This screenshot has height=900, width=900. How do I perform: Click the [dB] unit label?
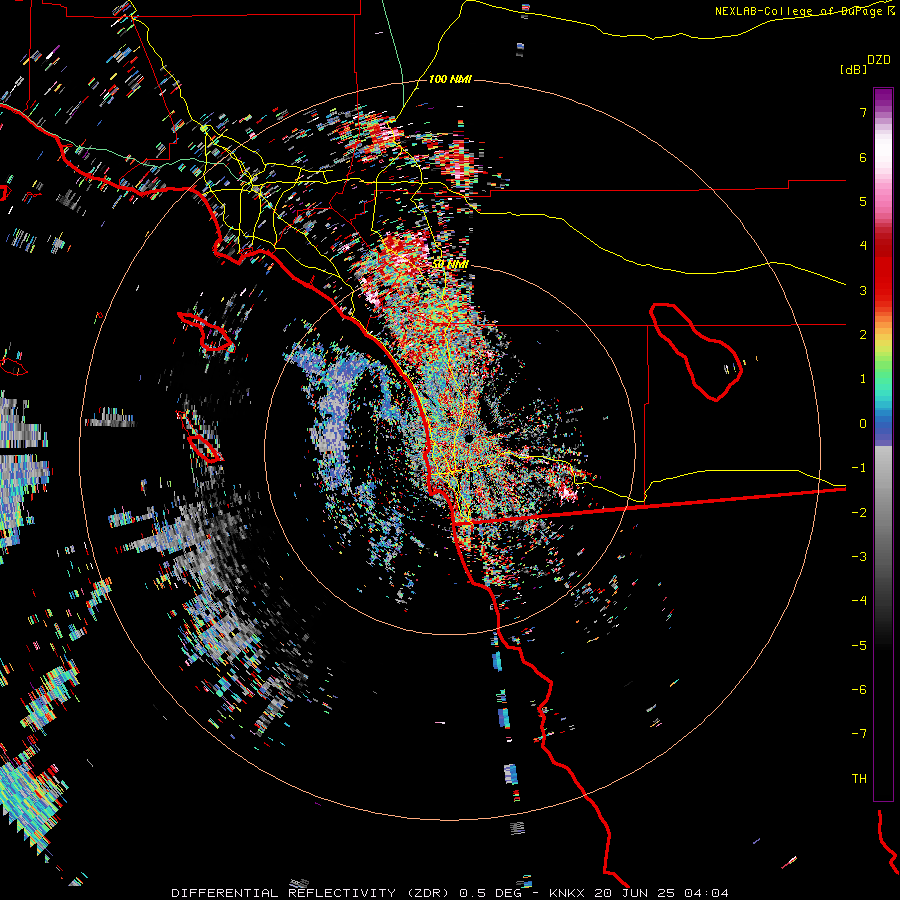(x=853, y=69)
